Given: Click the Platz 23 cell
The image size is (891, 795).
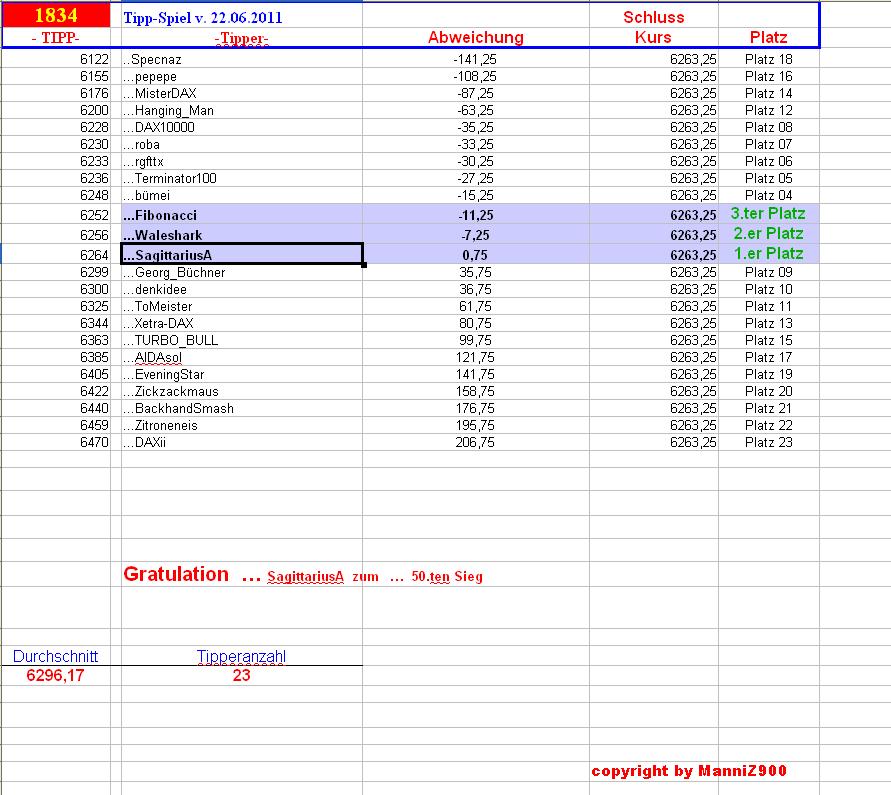Looking at the screenshot, I should [x=768, y=443].
